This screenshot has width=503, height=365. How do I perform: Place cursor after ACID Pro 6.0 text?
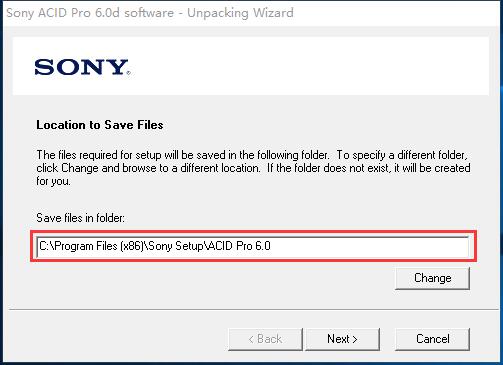pos(271,246)
